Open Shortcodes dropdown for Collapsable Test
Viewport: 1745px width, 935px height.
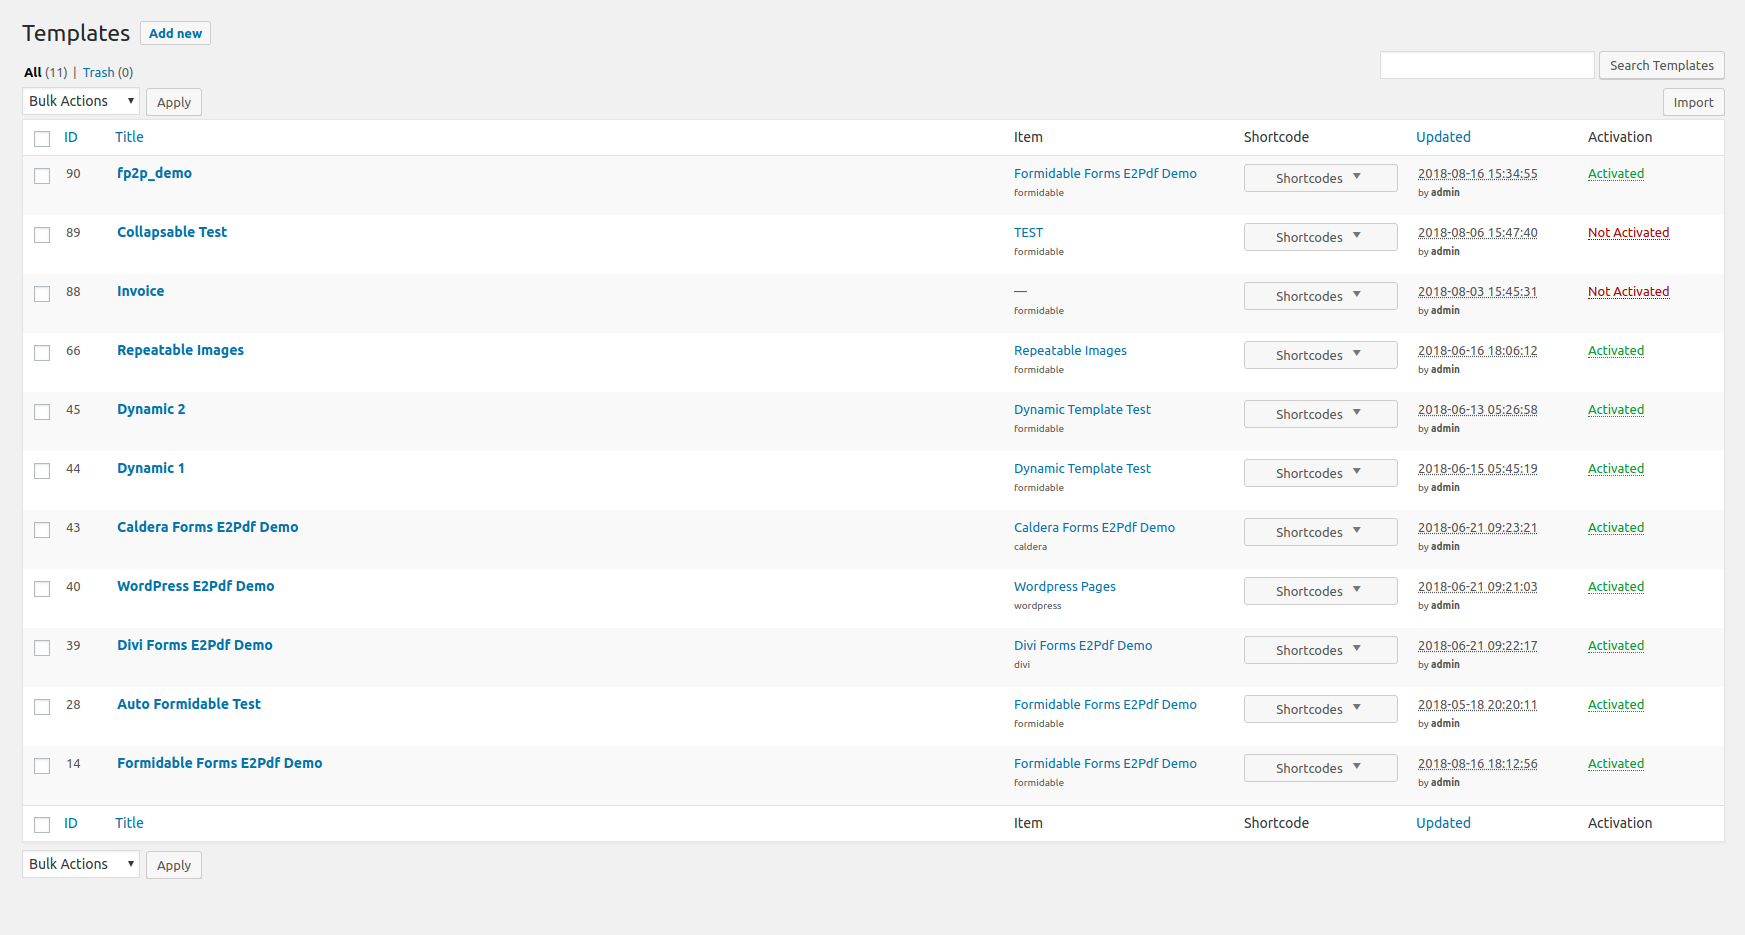tap(1320, 237)
